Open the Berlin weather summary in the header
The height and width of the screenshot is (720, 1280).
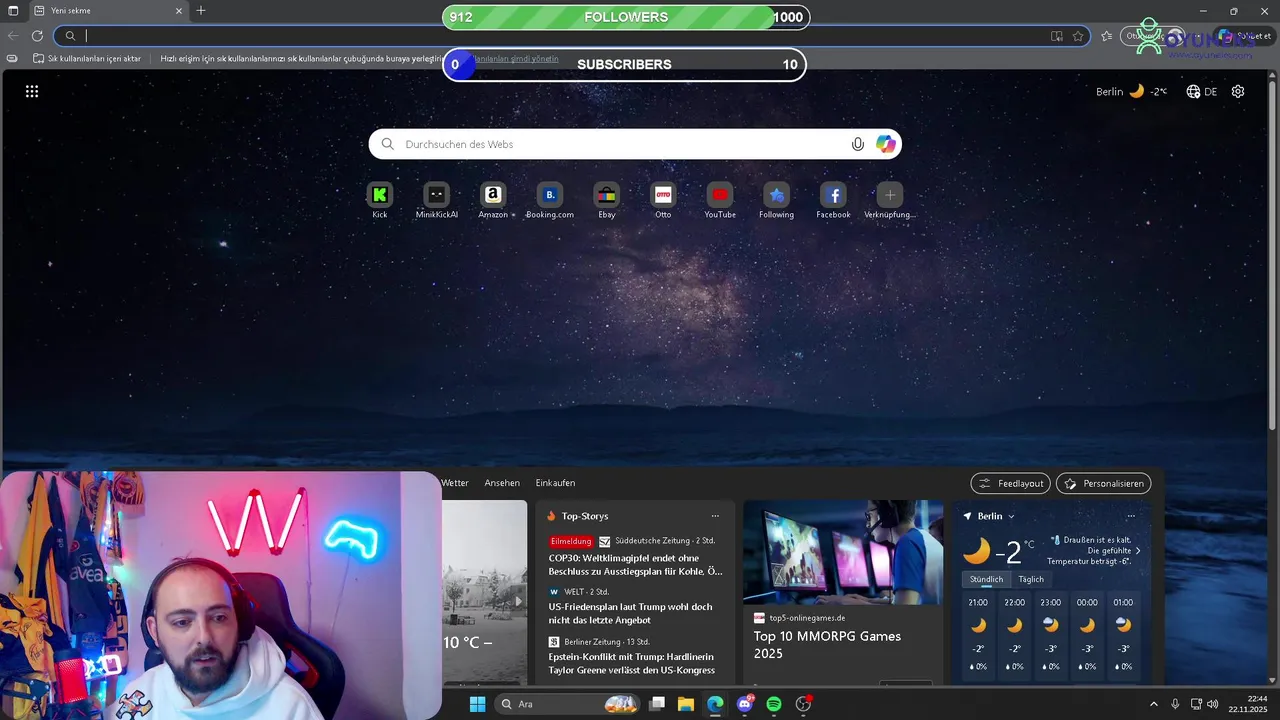(x=1131, y=91)
